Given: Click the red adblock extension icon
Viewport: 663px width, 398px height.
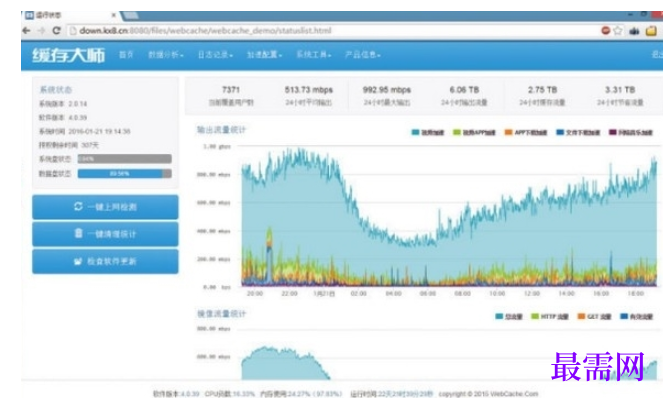Looking at the screenshot, I should point(605,30).
